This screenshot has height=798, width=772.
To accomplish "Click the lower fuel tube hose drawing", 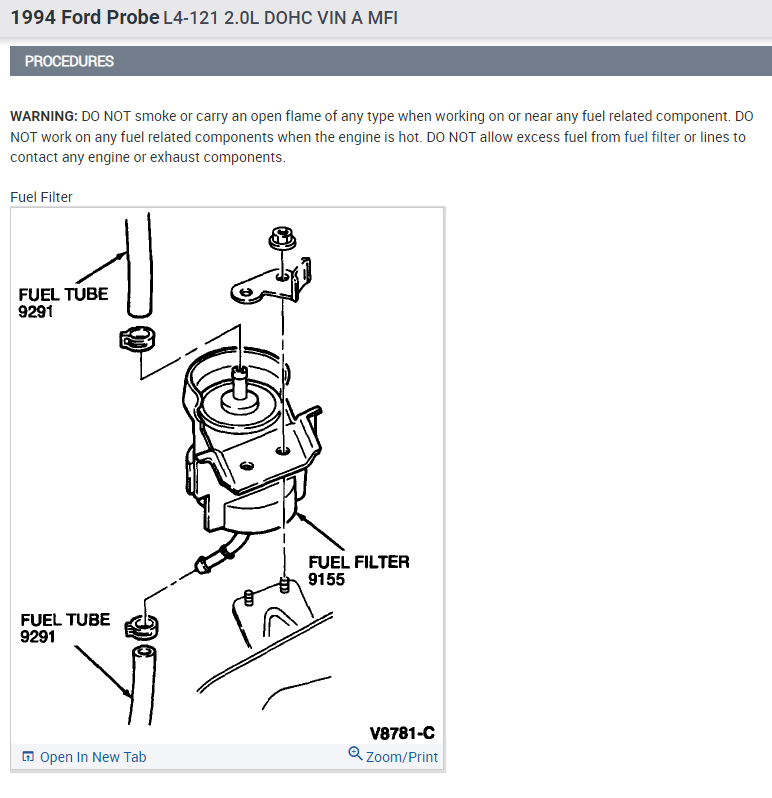I will pos(144,685).
